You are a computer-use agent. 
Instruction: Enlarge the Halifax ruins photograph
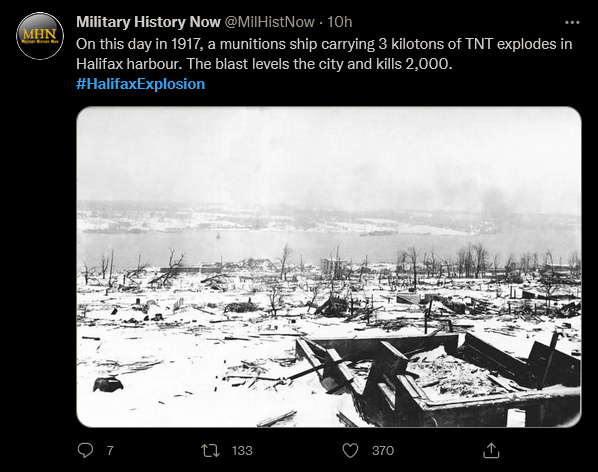pos(329,267)
